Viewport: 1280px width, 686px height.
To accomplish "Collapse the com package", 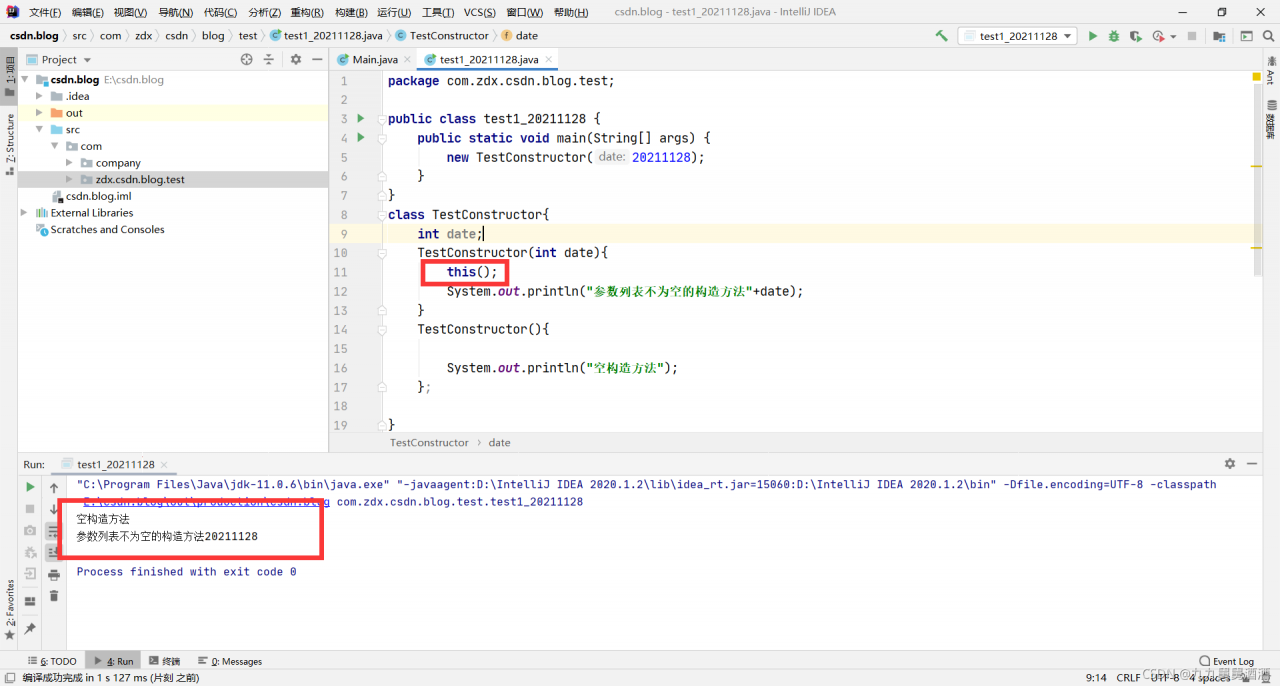I will pyautogui.click(x=55, y=147).
